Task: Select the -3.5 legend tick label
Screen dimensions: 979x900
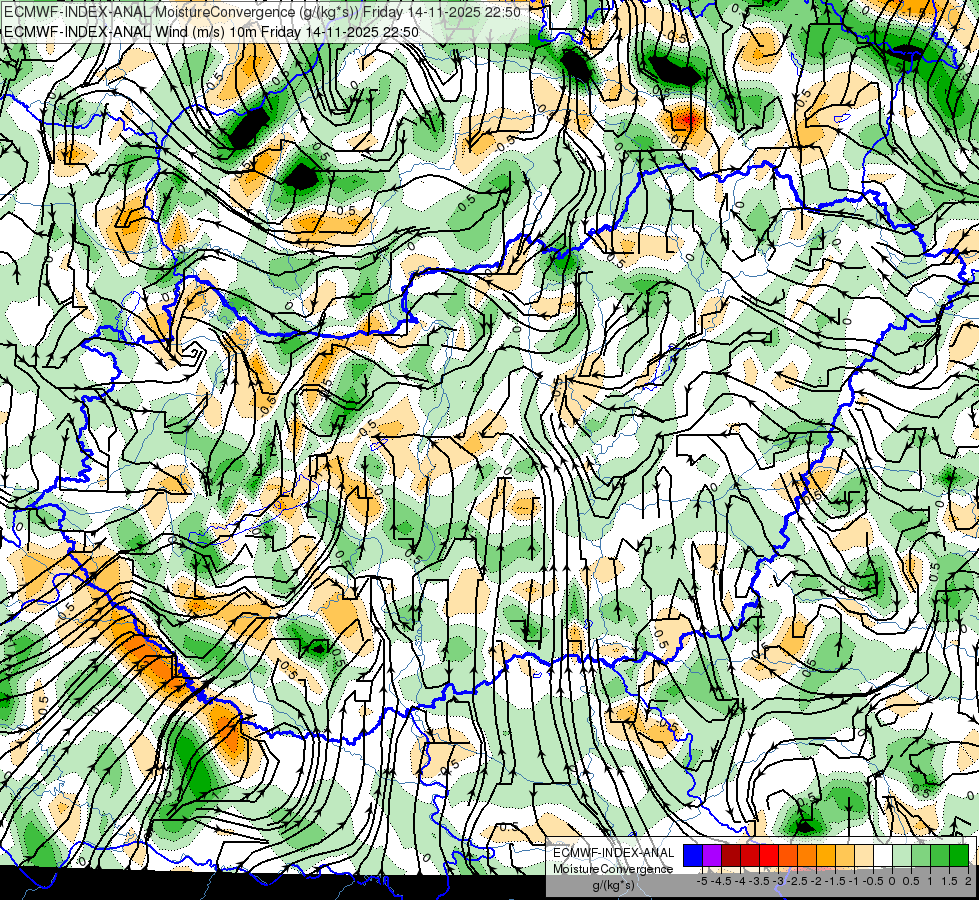Action: [760, 881]
